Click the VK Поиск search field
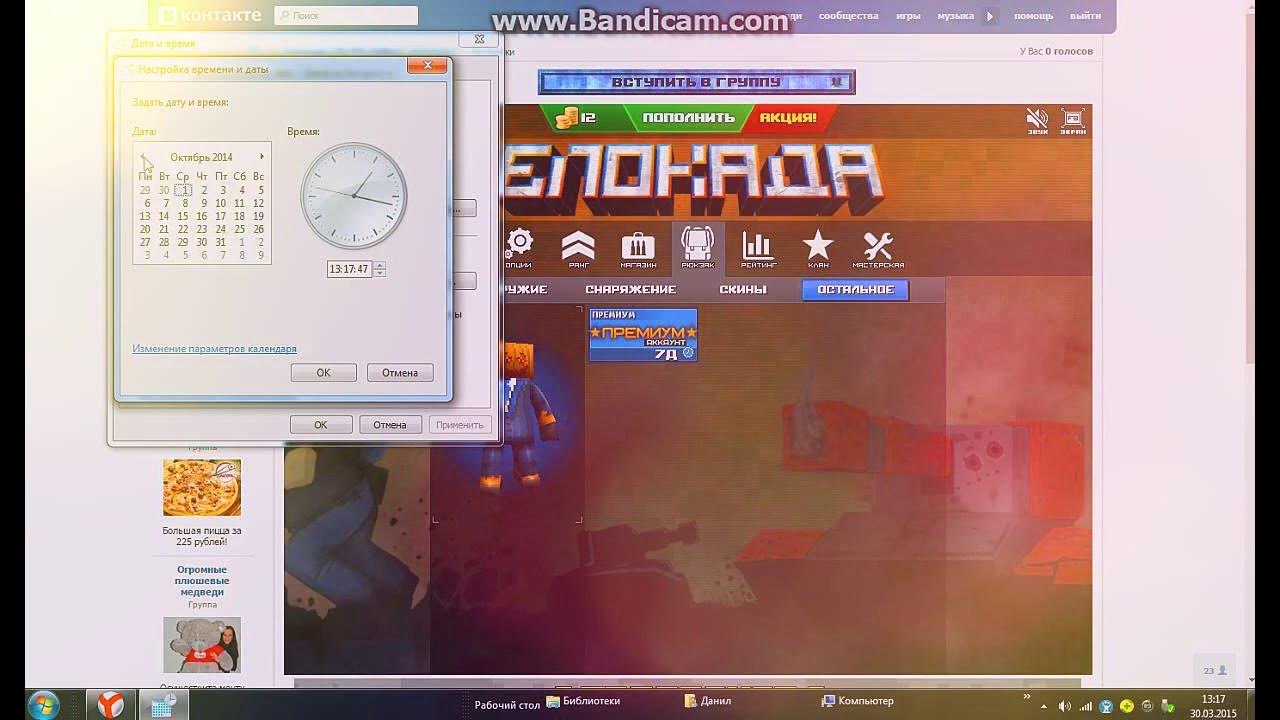The image size is (1280, 720). click(346, 16)
